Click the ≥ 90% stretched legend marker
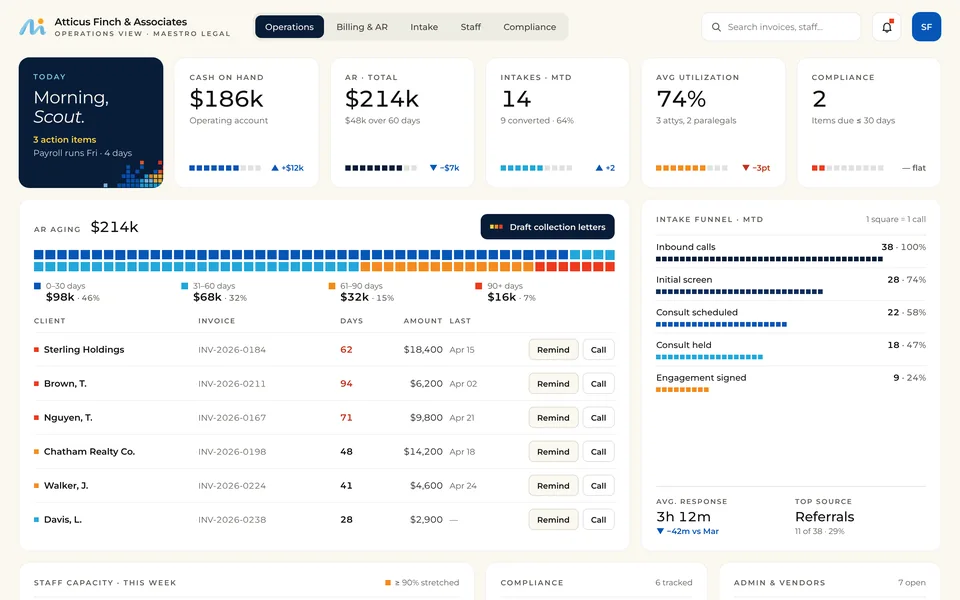Viewport: 960px width, 600px height. [388, 583]
